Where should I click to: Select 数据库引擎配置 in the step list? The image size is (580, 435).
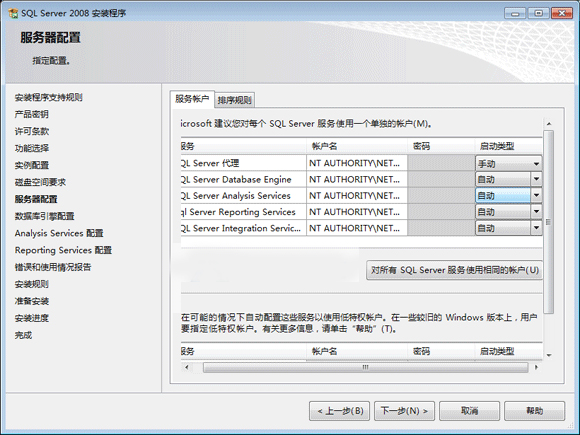(x=44, y=216)
